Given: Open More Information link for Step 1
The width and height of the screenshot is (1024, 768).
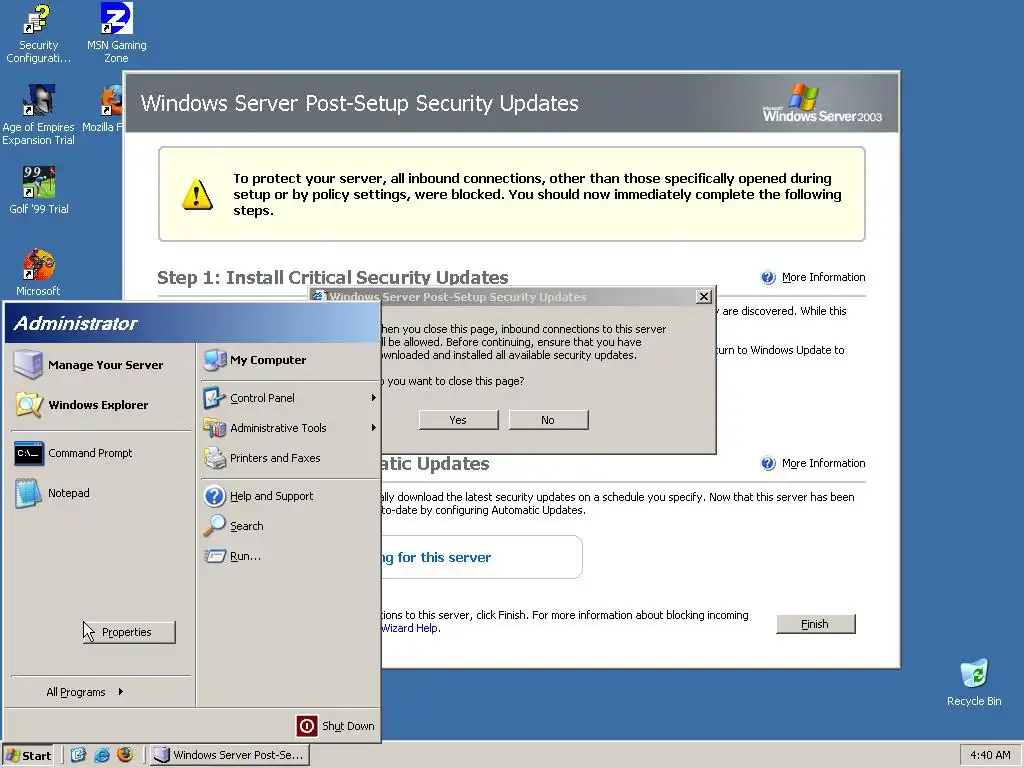Looking at the screenshot, I should 823,277.
